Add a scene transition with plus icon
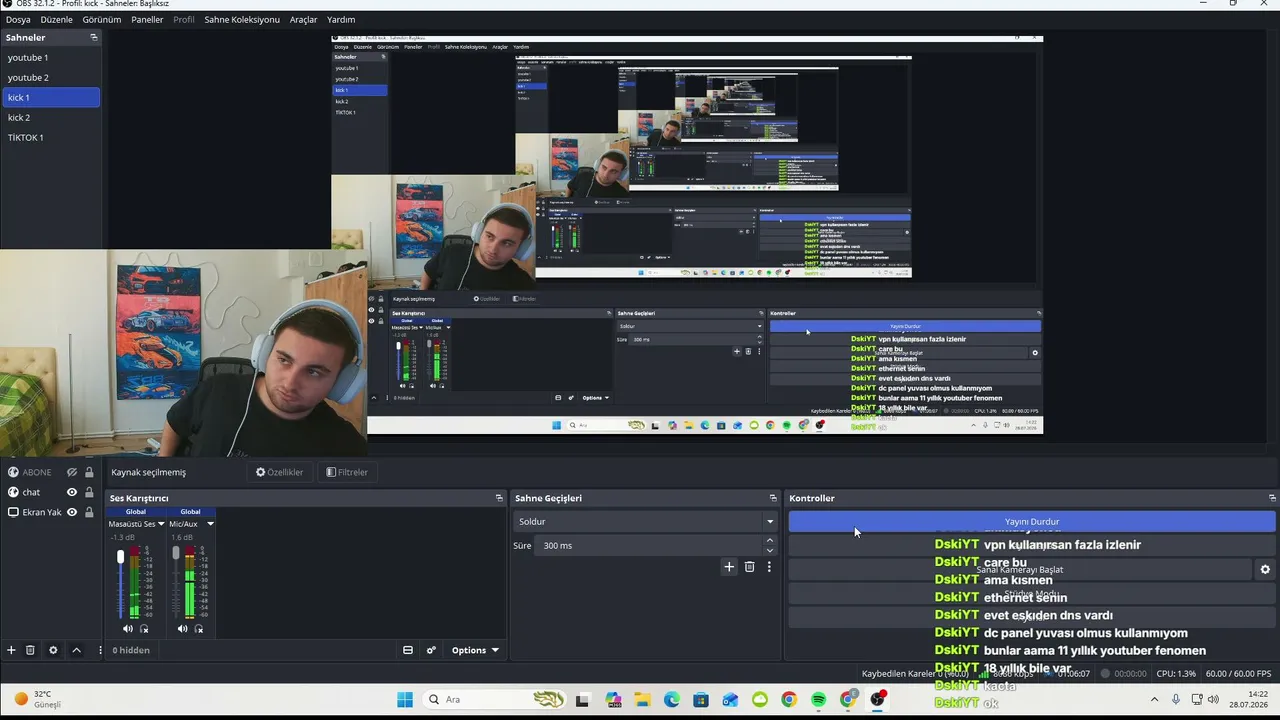The image size is (1280, 720). click(x=729, y=567)
